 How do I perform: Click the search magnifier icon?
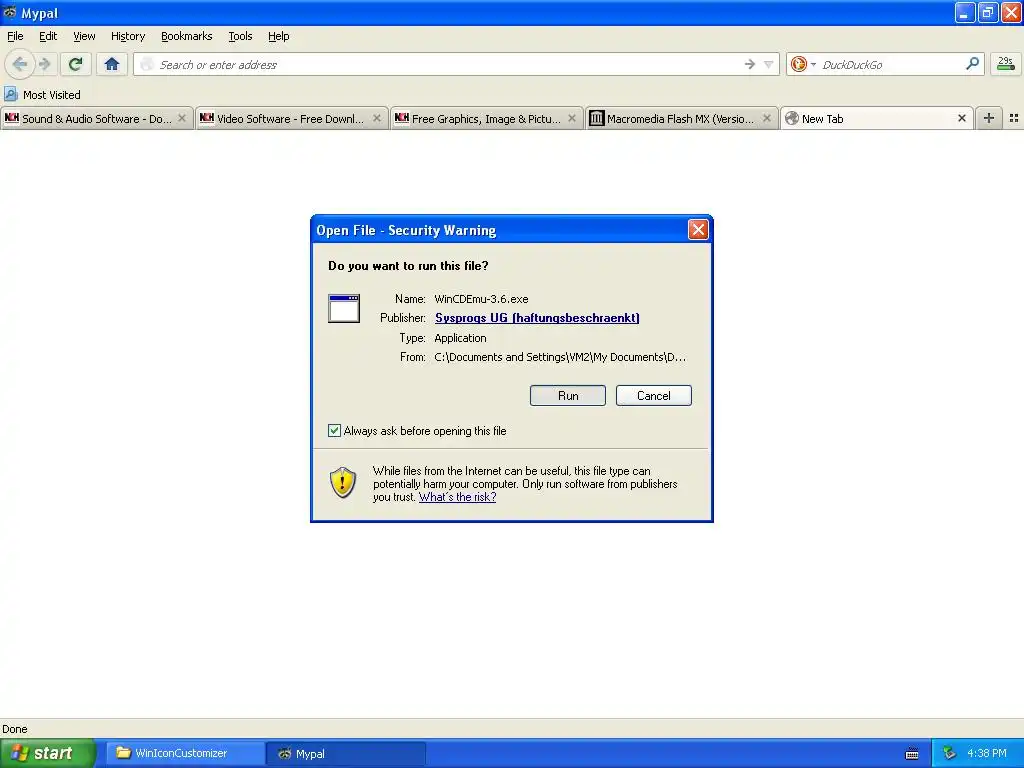[x=972, y=64]
